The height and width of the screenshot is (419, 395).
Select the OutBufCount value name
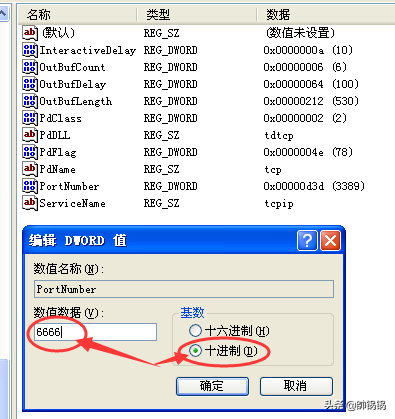72,67
